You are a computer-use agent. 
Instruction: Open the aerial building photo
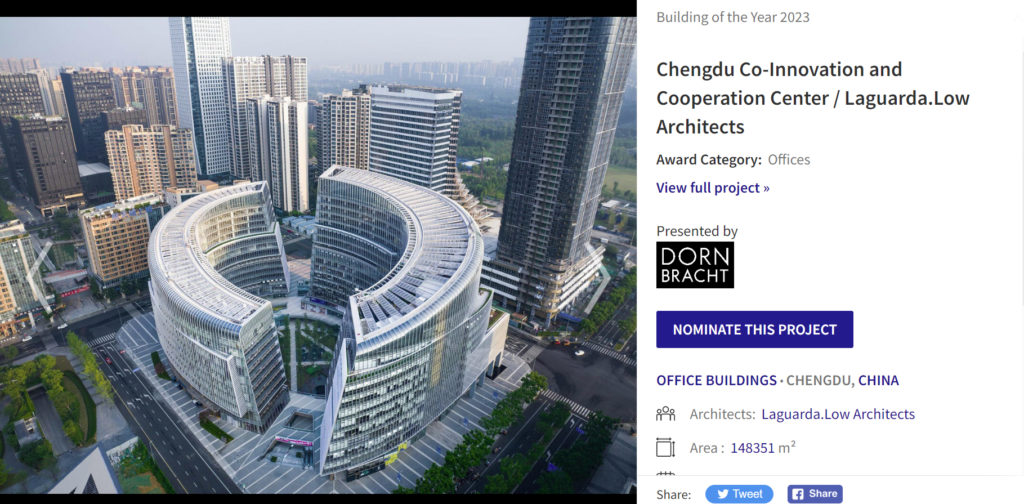tap(318, 255)
